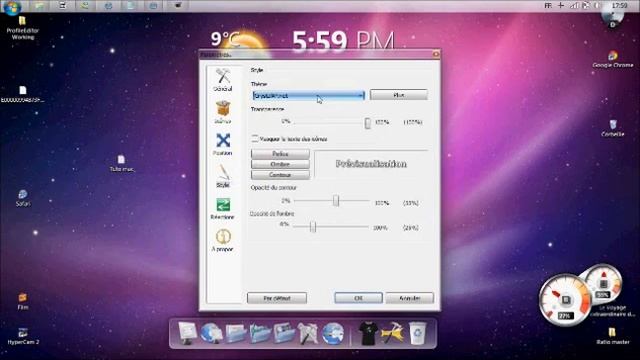The image size is (640, 360).
Task: Open the recycle bin in the dock
Action: (418, 333)
